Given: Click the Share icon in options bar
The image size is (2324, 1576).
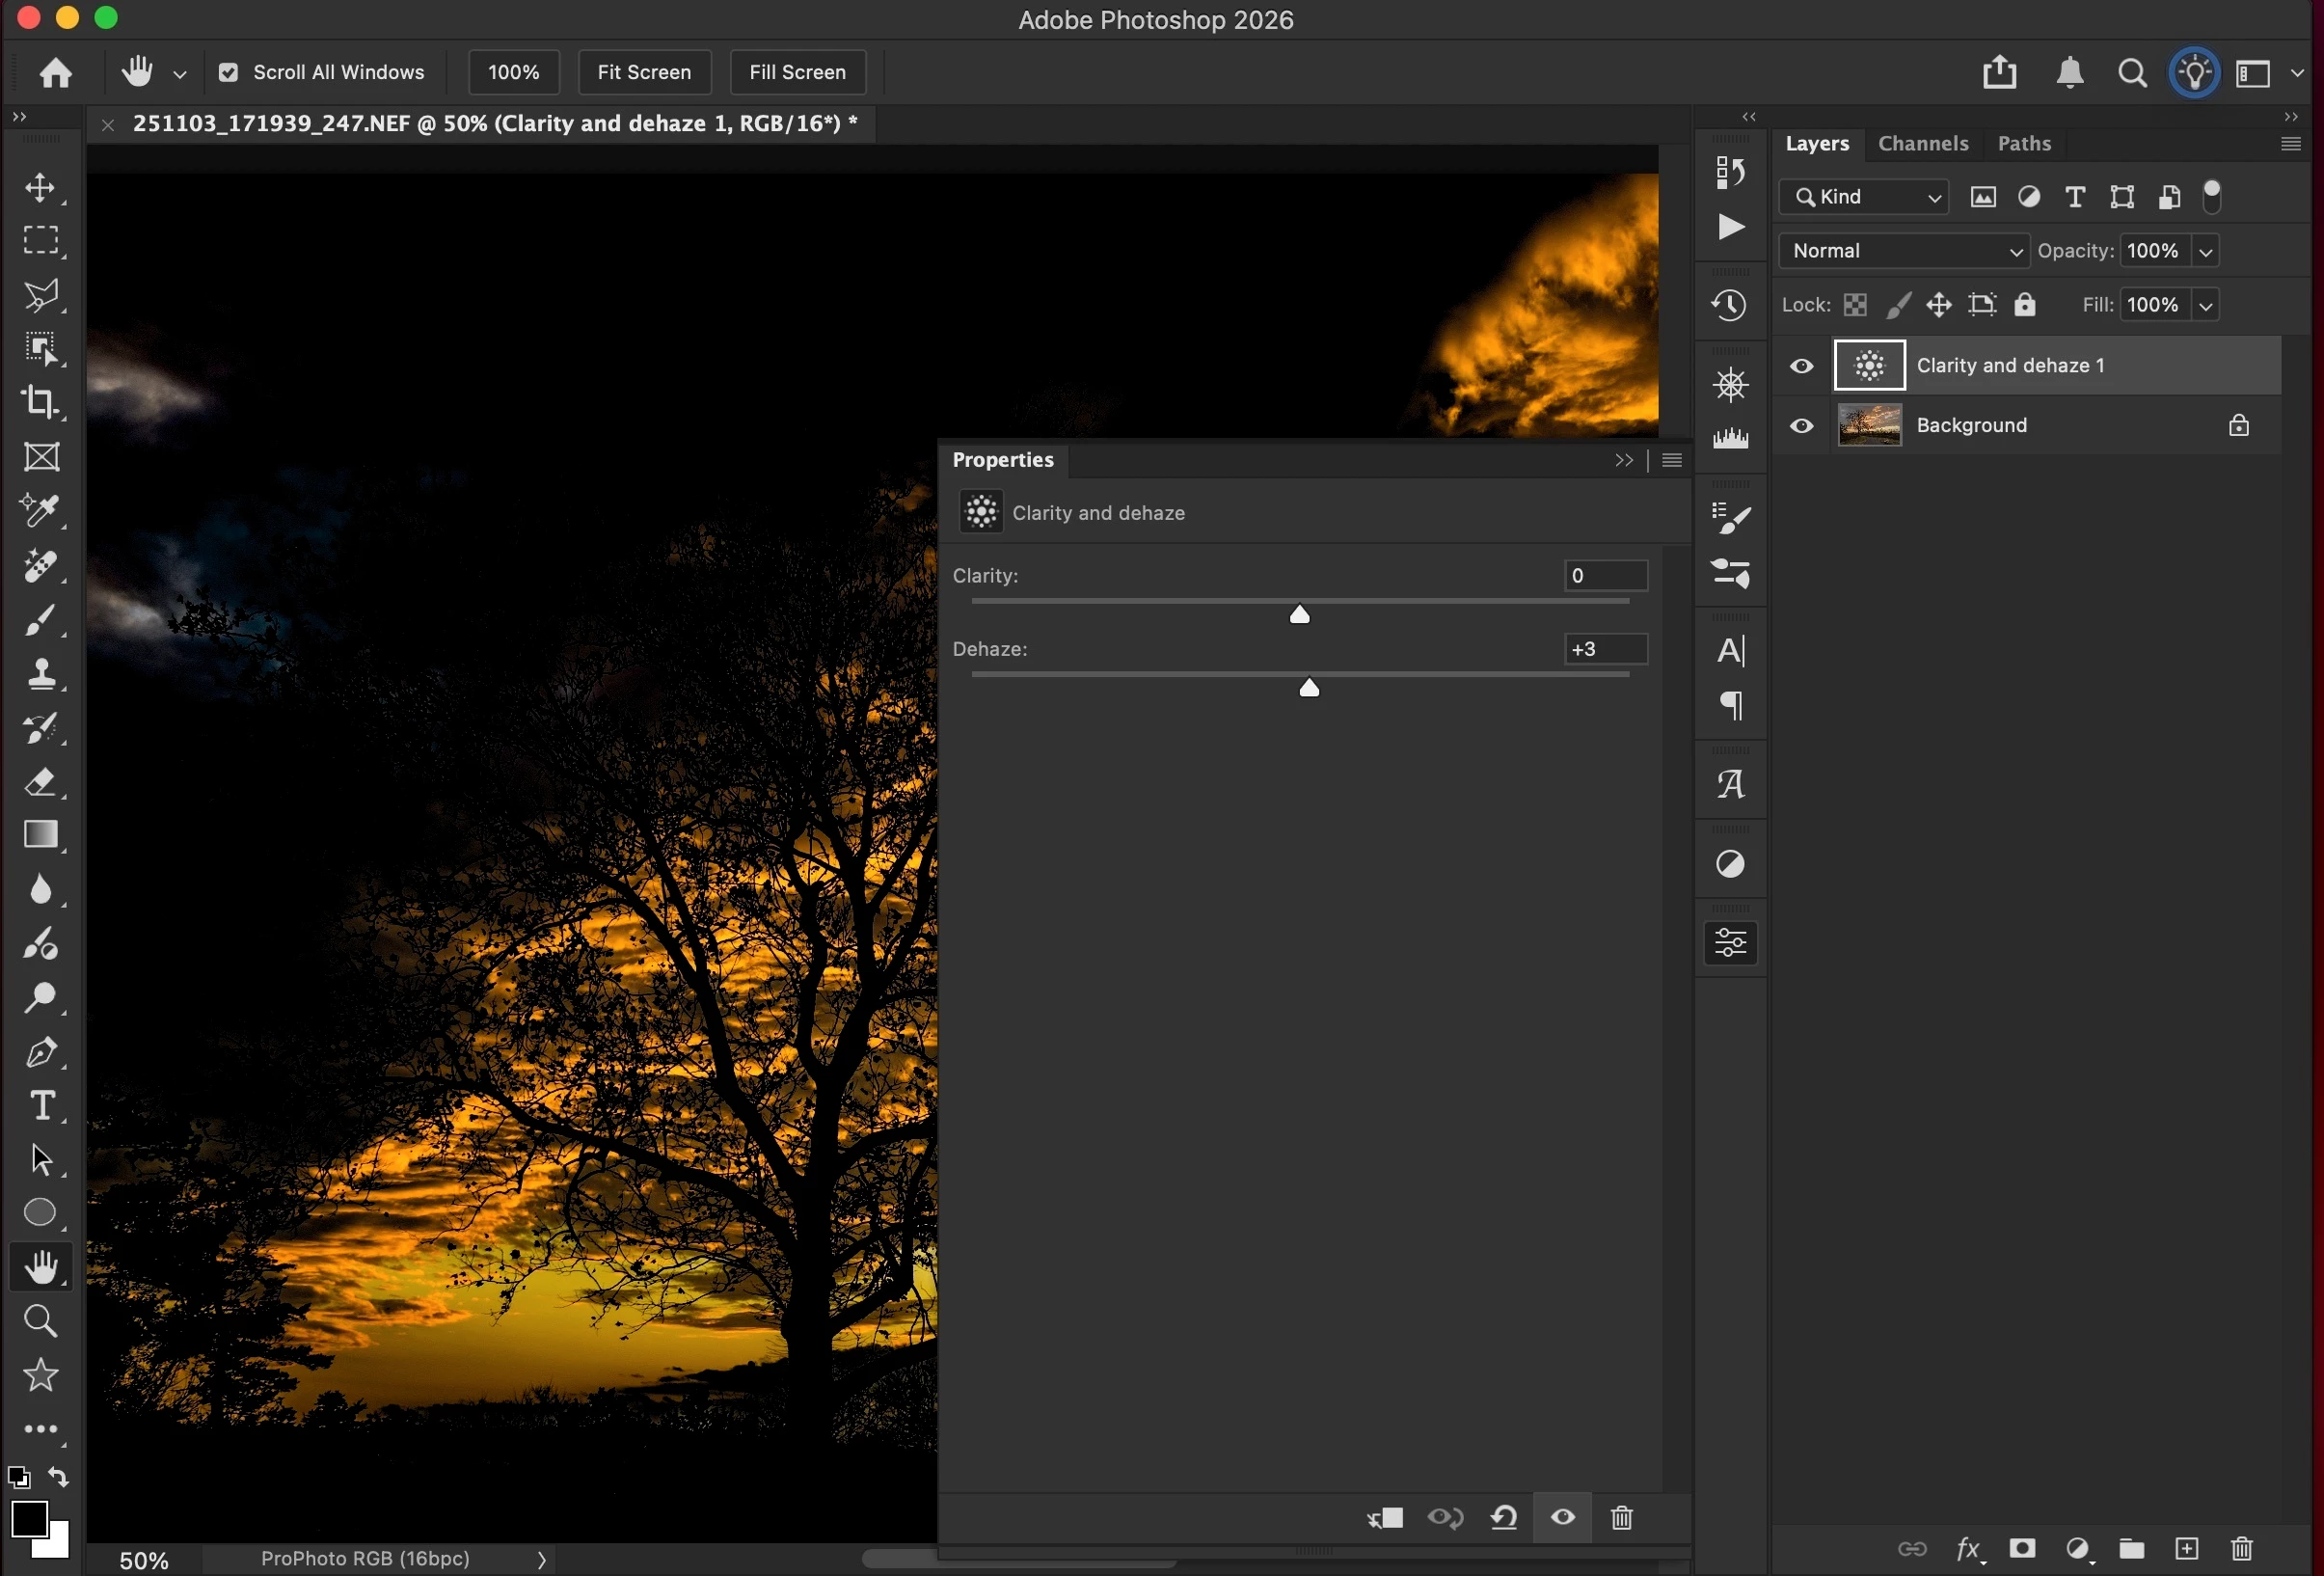Looking at the screenshot, I should 1999,72.
